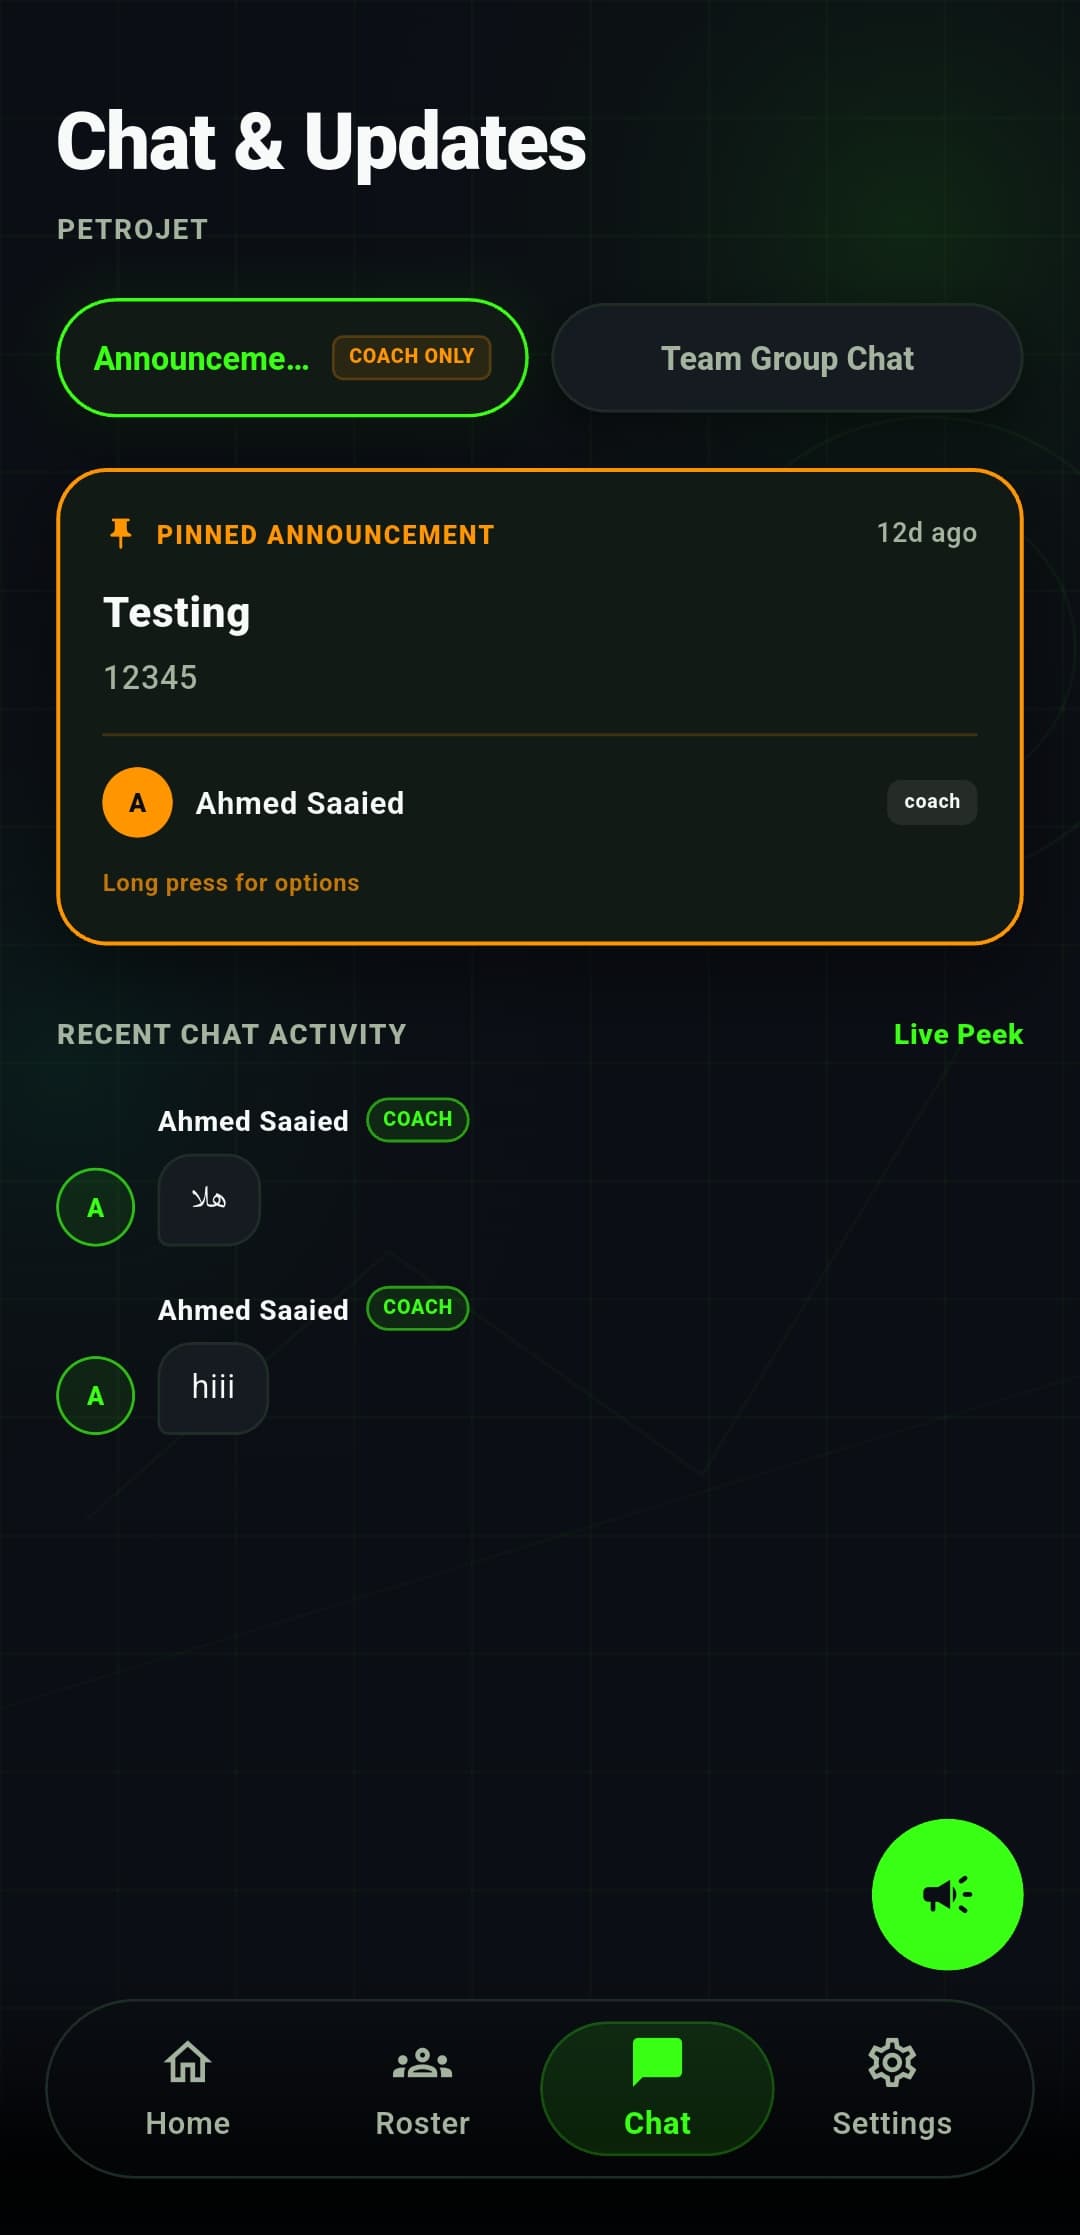Open the Home tab icon

coord(187,2062)
